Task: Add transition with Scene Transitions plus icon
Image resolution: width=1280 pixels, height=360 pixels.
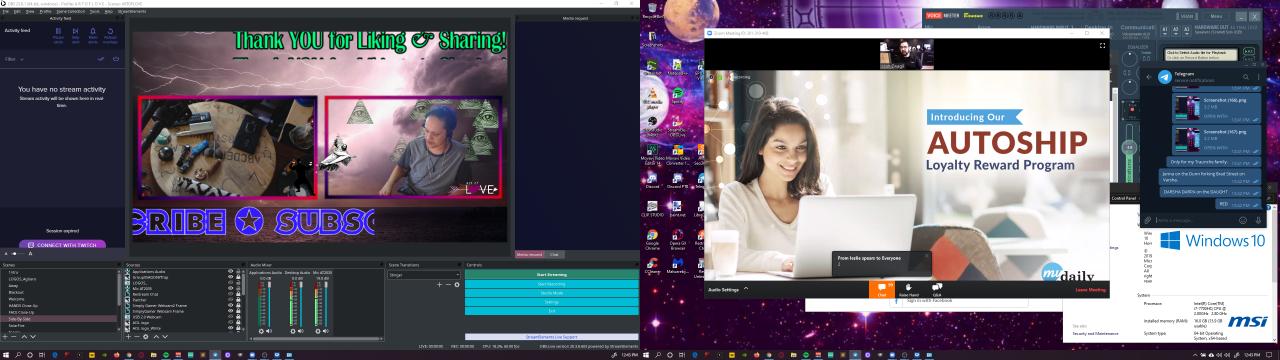Action: pyautogui.click(x=439, y=284)
